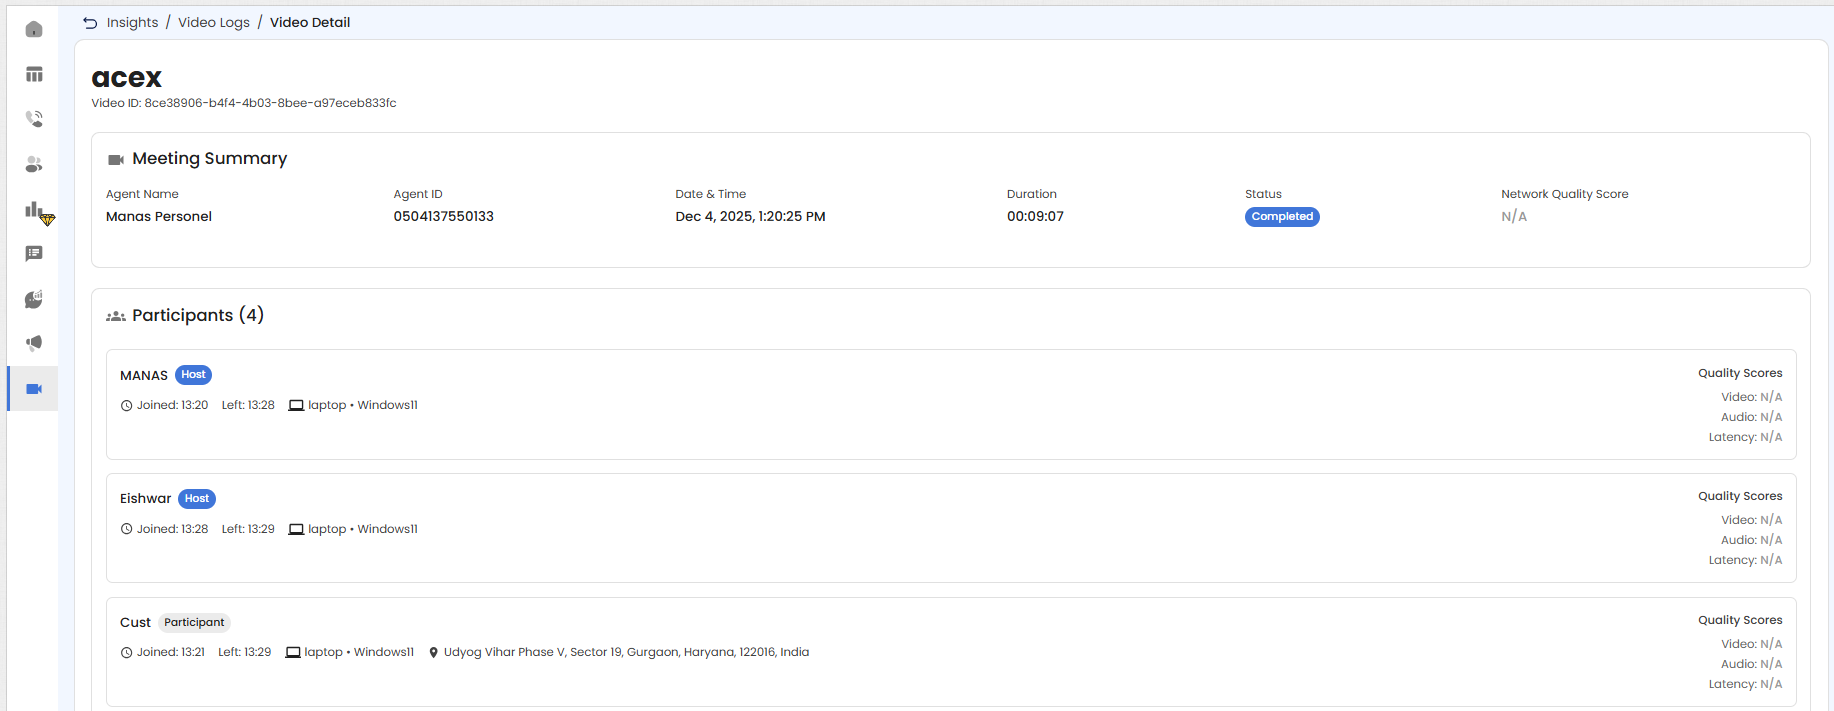Click the Participants (4) heading
This screenshot has height=711, width=1834.
[198, 315]
